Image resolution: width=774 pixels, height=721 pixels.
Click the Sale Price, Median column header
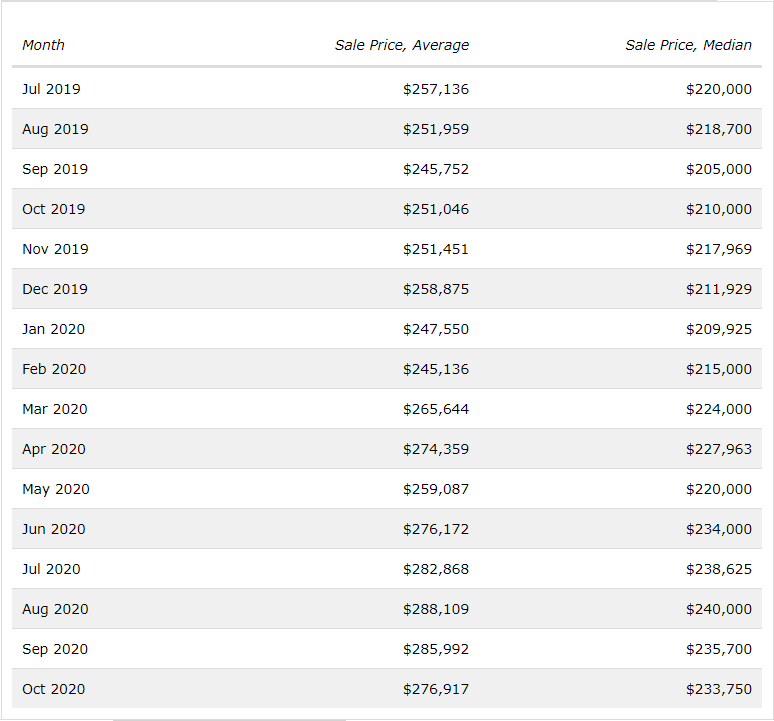[689, 45]
